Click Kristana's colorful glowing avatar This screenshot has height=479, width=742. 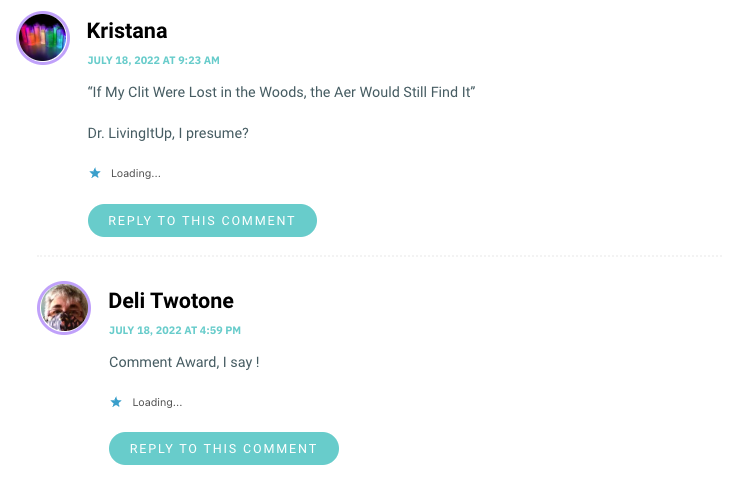(x=43, y=38)
